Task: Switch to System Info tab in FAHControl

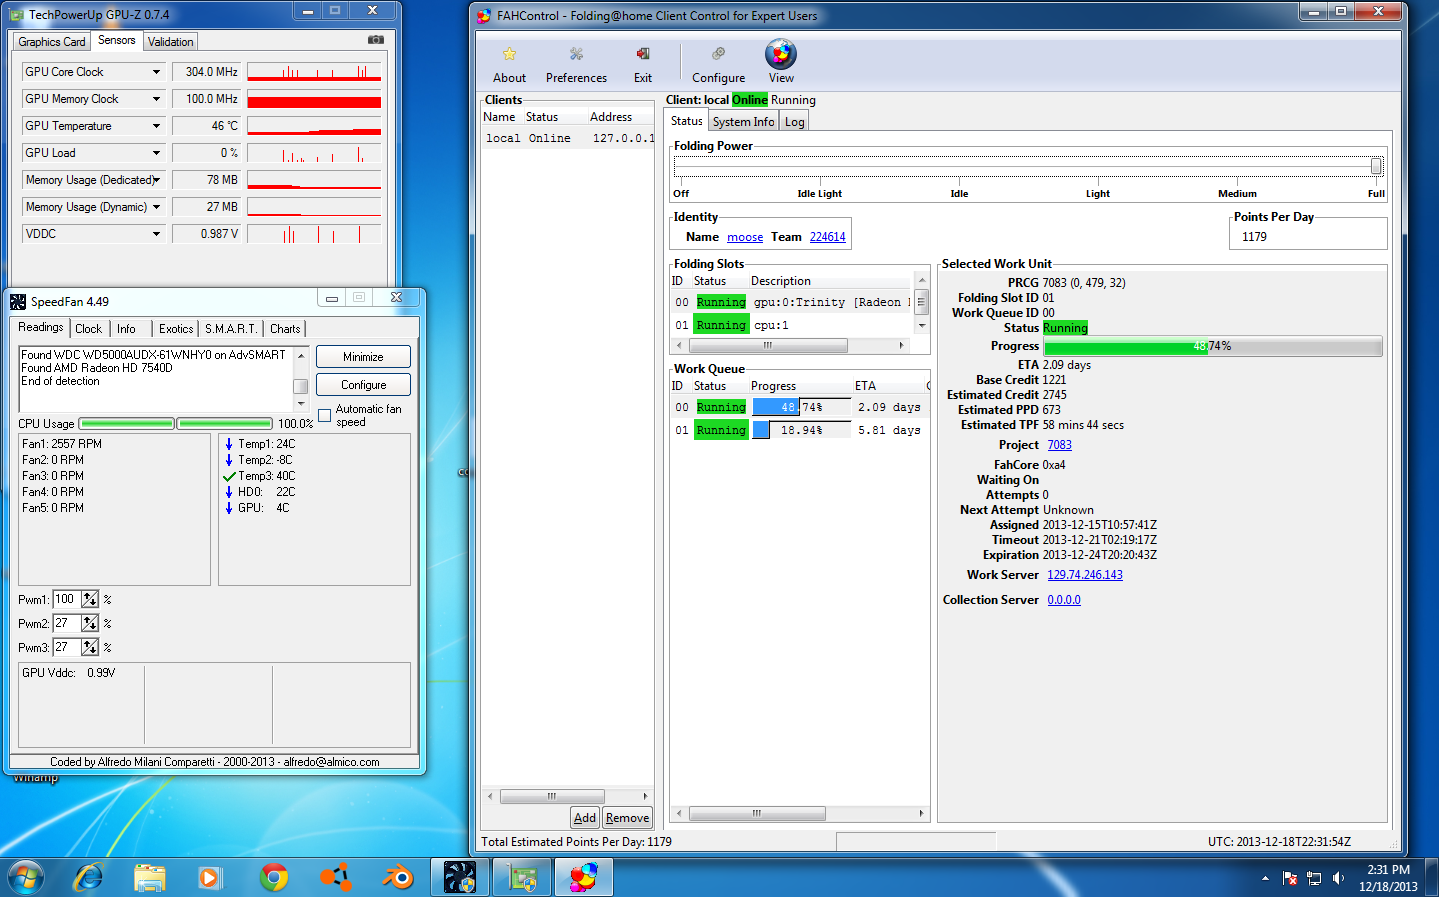Action: pos(743,122)
